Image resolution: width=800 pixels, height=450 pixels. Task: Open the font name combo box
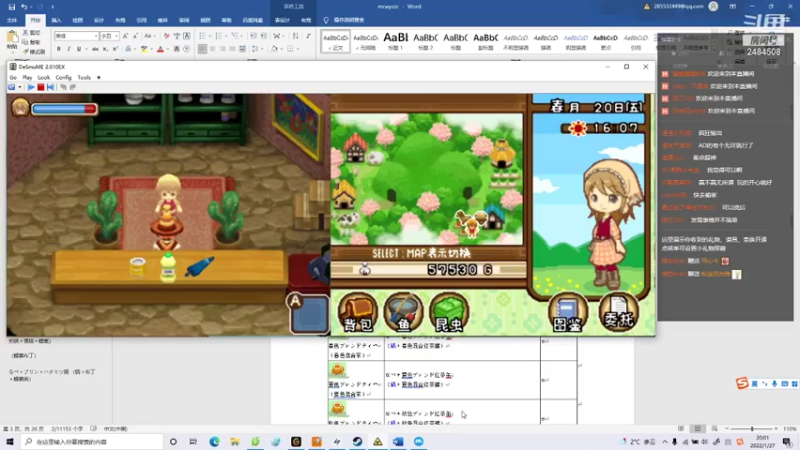(x=77, y=36)
